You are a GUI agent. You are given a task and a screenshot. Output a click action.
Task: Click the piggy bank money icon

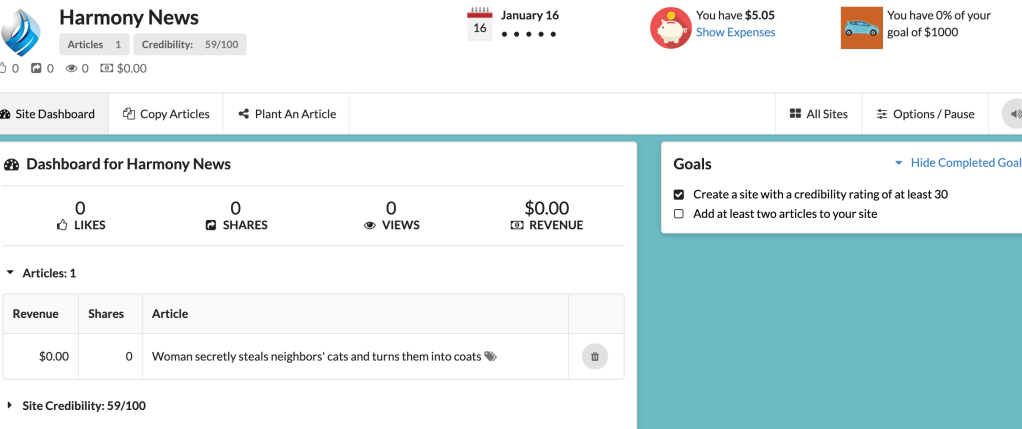click(x=671, y=28)
